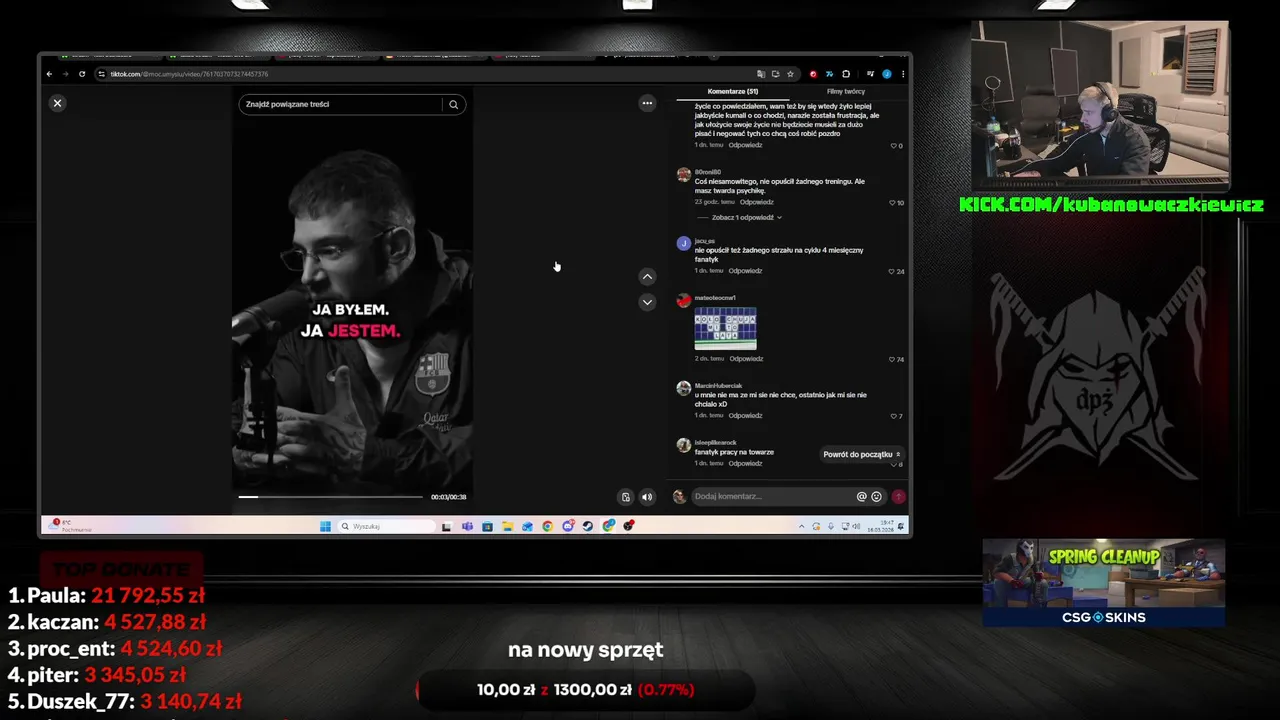Like 80roni80's comment with heart
Screen dimensions: 1280x720
tap(893, 203)
